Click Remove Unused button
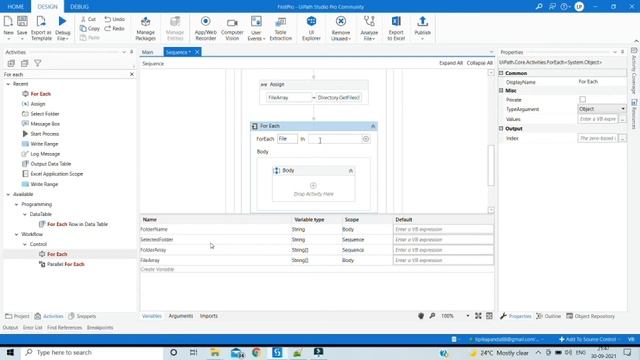This screenshot has height=360, width=640. (x=341, y=29)
